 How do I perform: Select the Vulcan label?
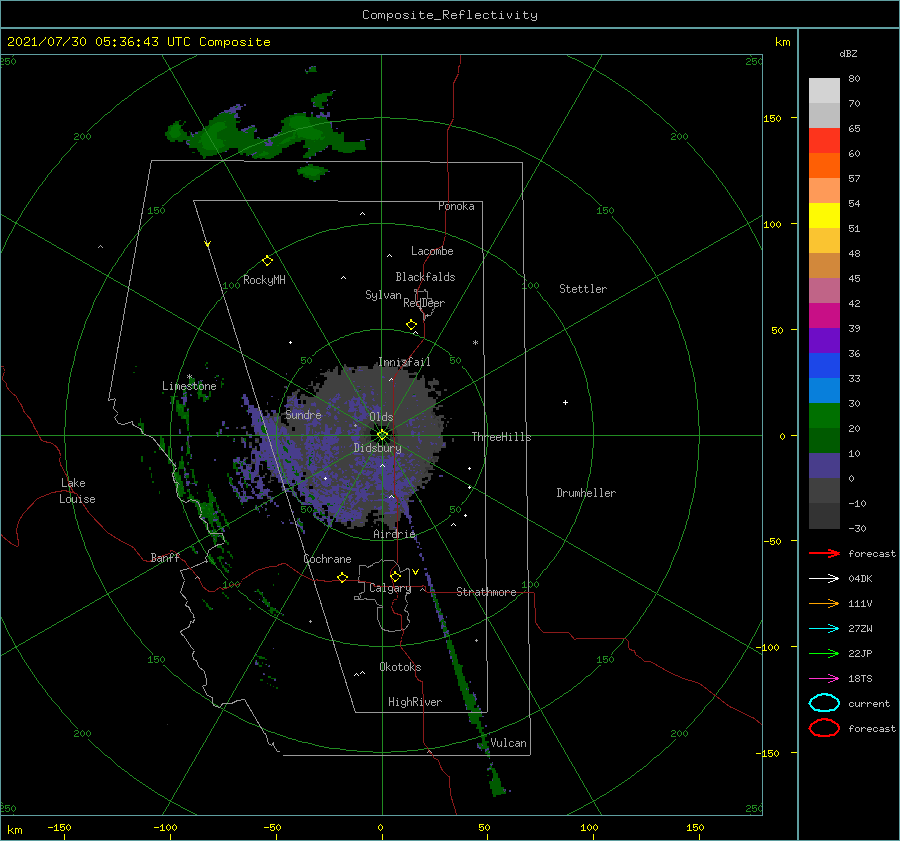(x=508, y=743)
